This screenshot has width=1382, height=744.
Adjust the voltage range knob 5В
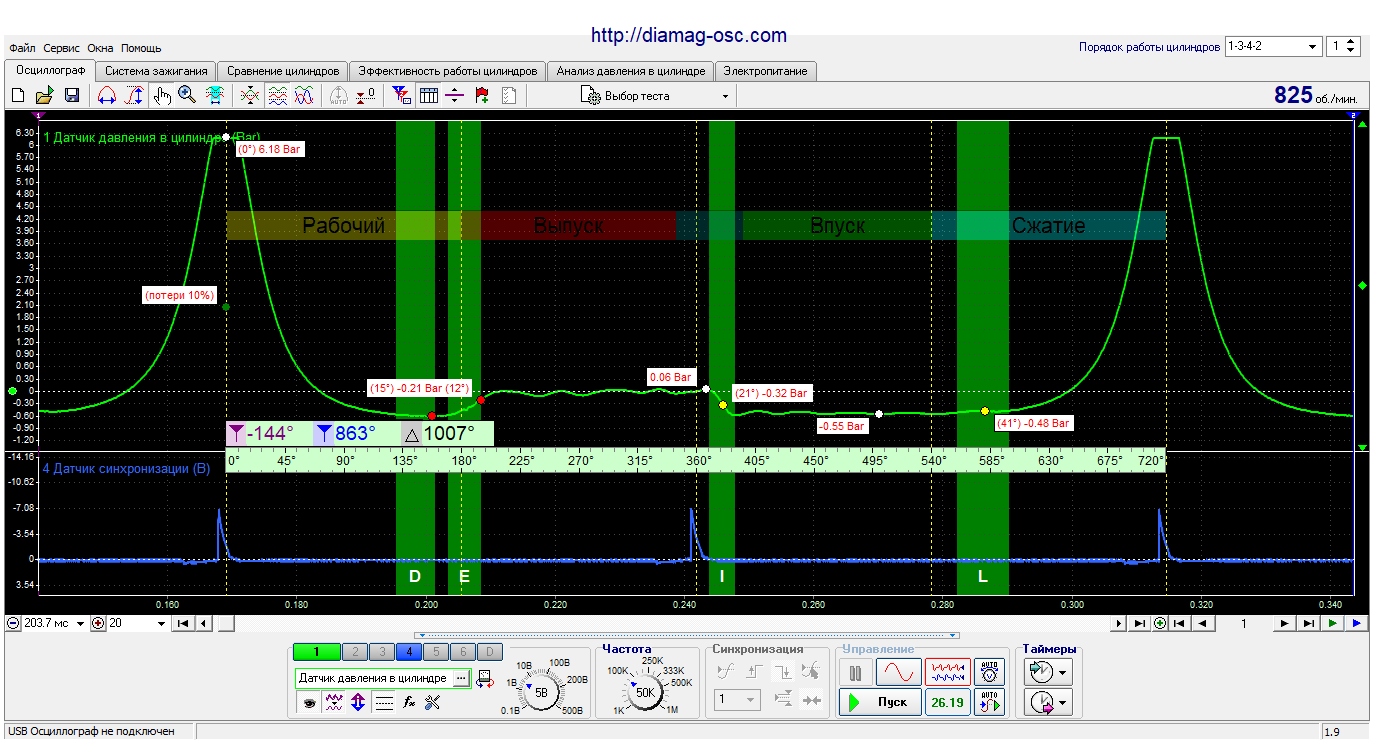[x=541, y=691]
